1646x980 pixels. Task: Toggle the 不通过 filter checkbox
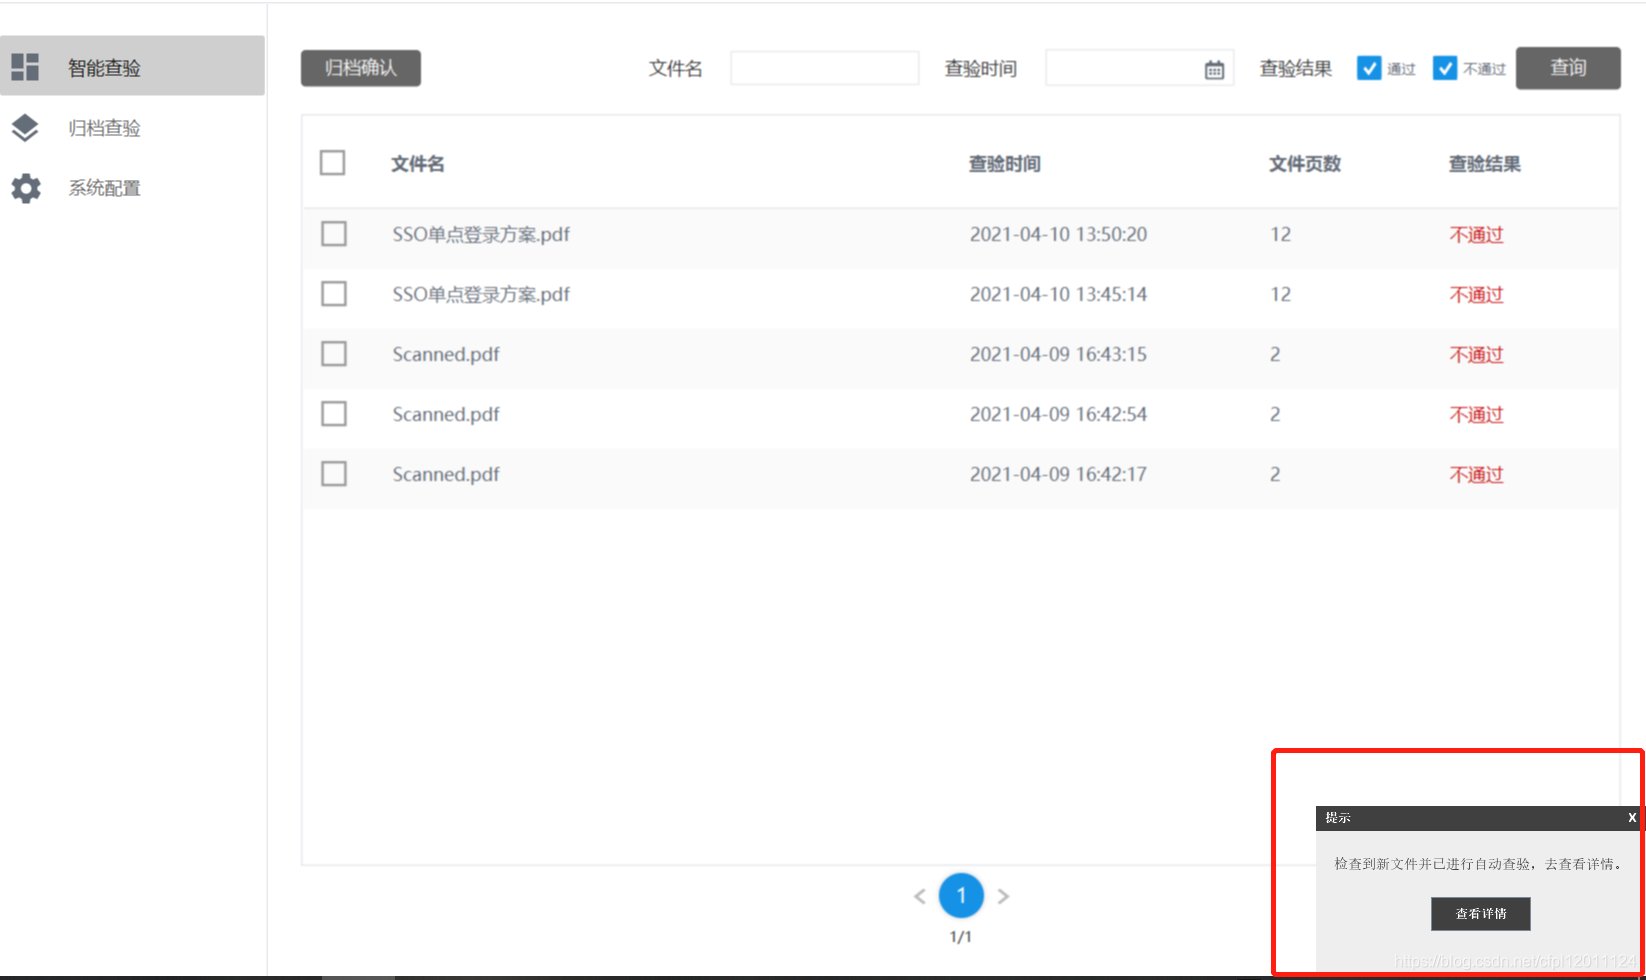[1445, 68]
